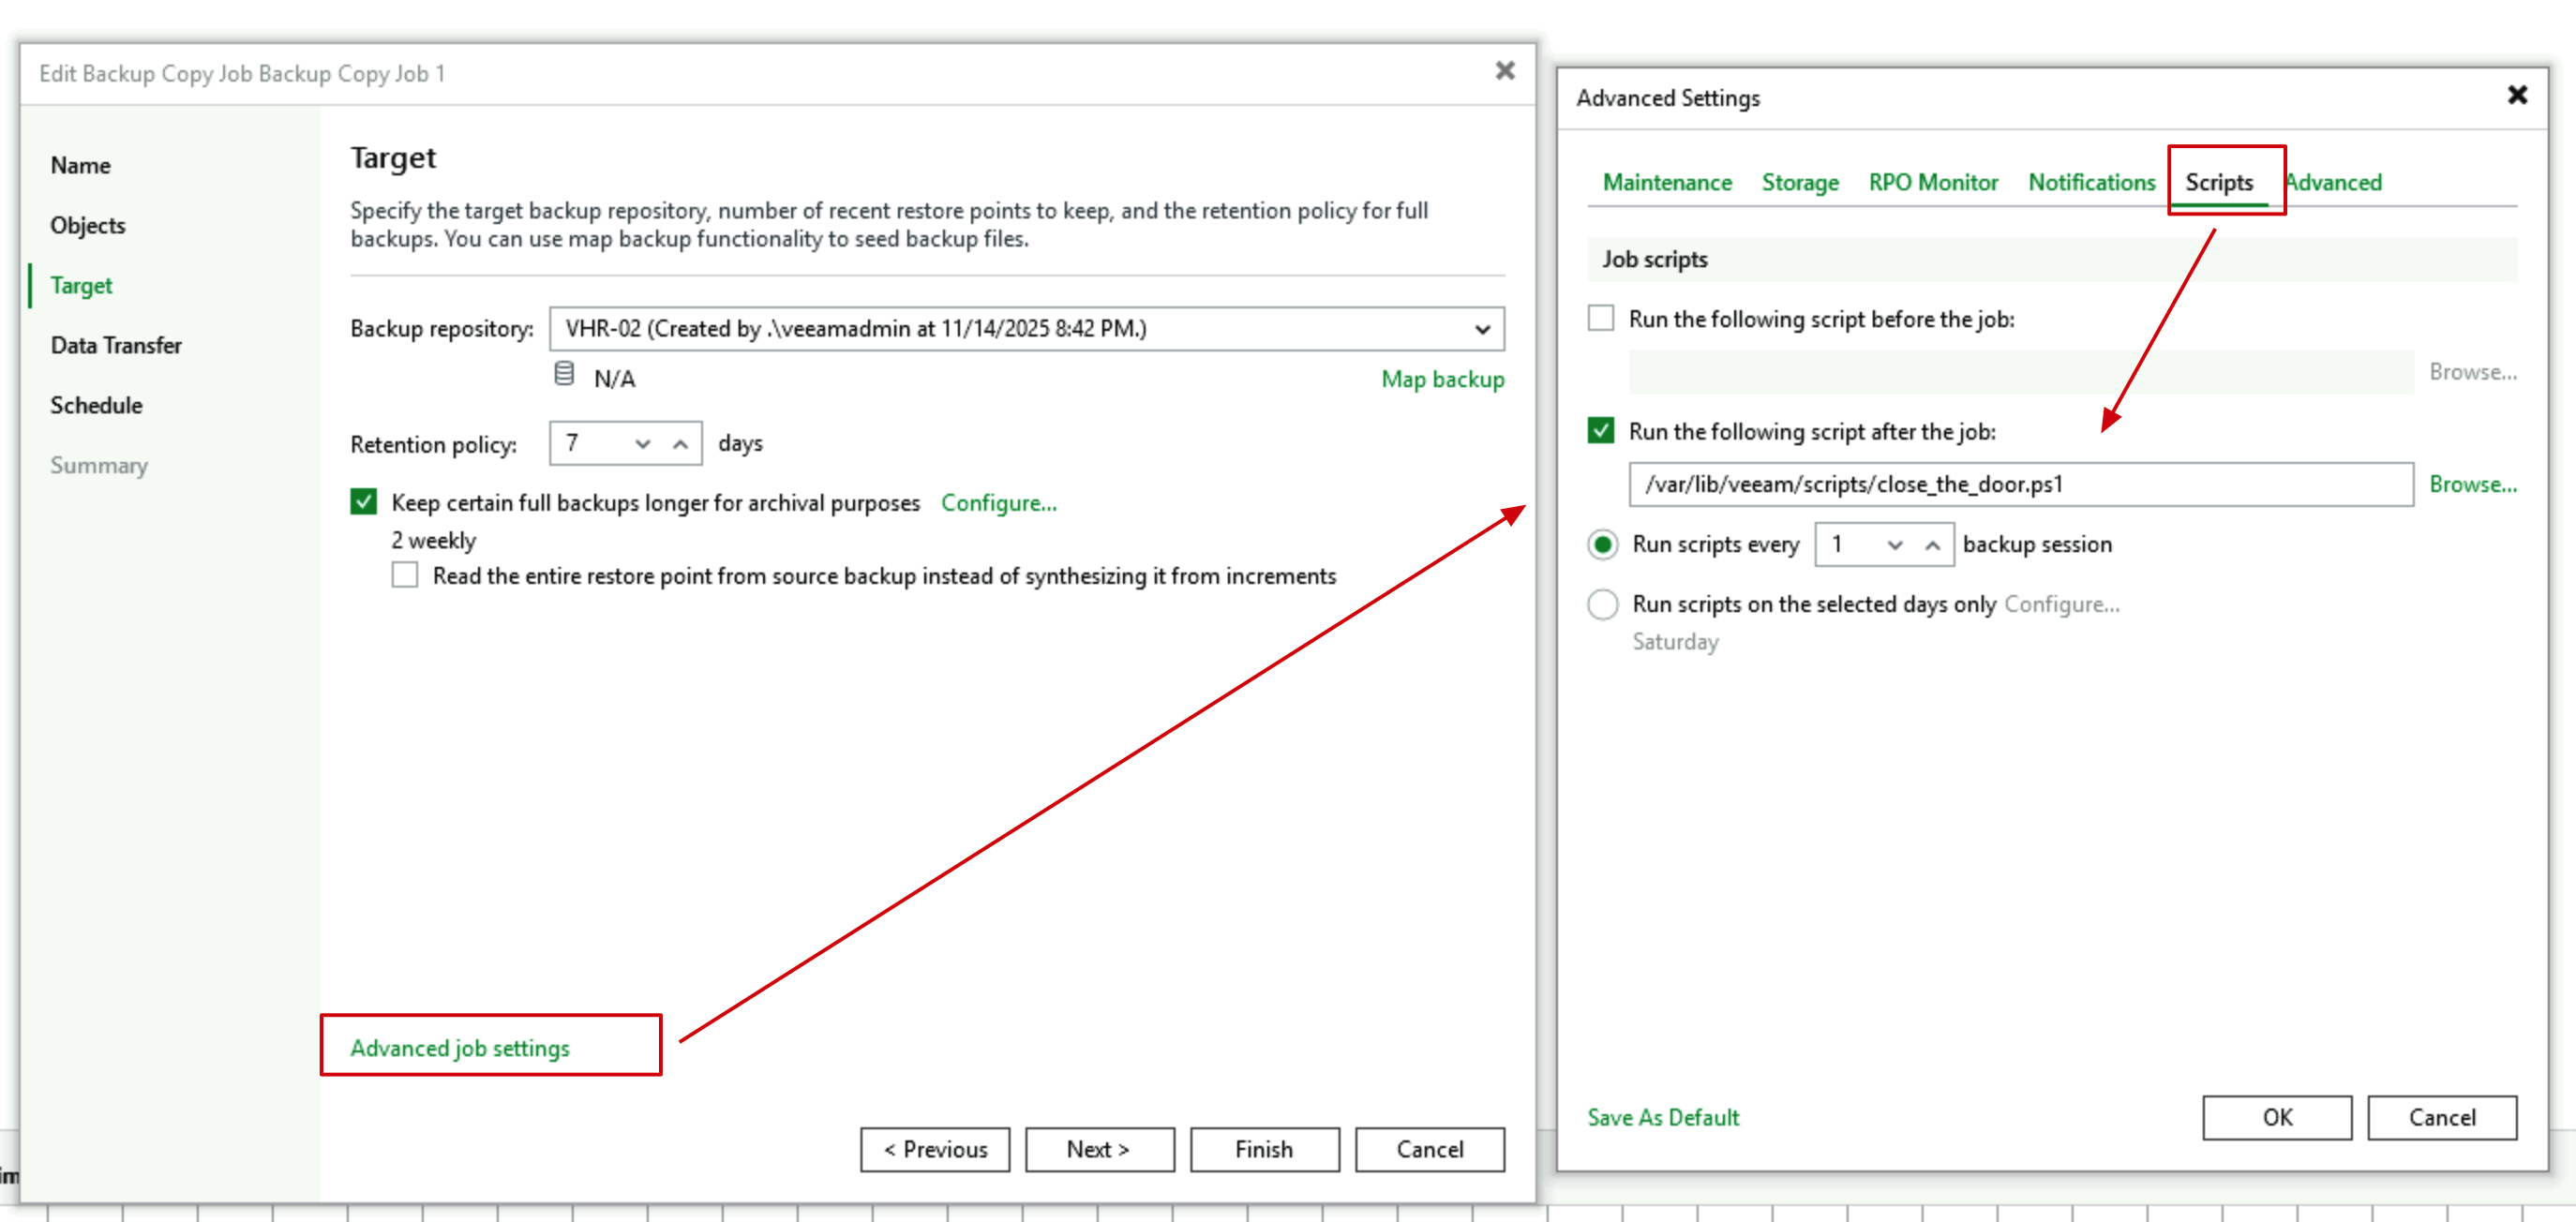Close the Edit Backup Copy Job window
Image resolution: width=2576 pixels, height=1222 pixels.
[1504, 71]
